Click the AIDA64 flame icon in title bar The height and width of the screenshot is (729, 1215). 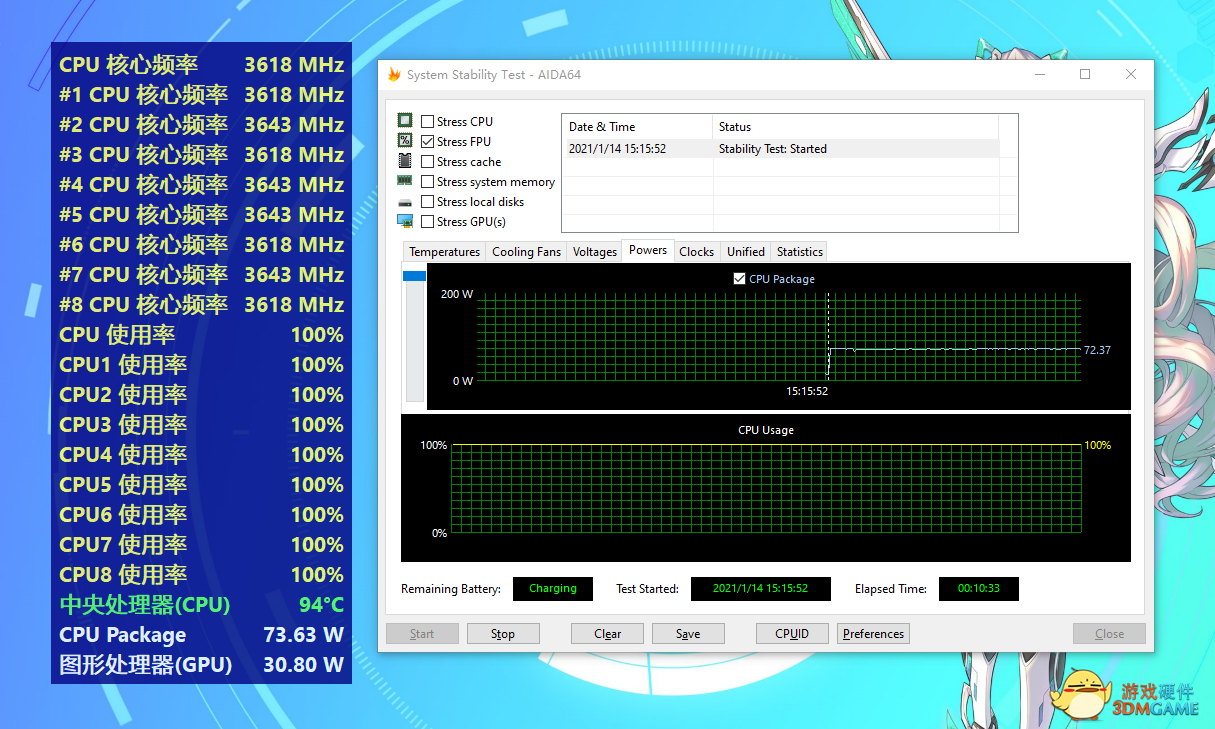coord(394,75)
